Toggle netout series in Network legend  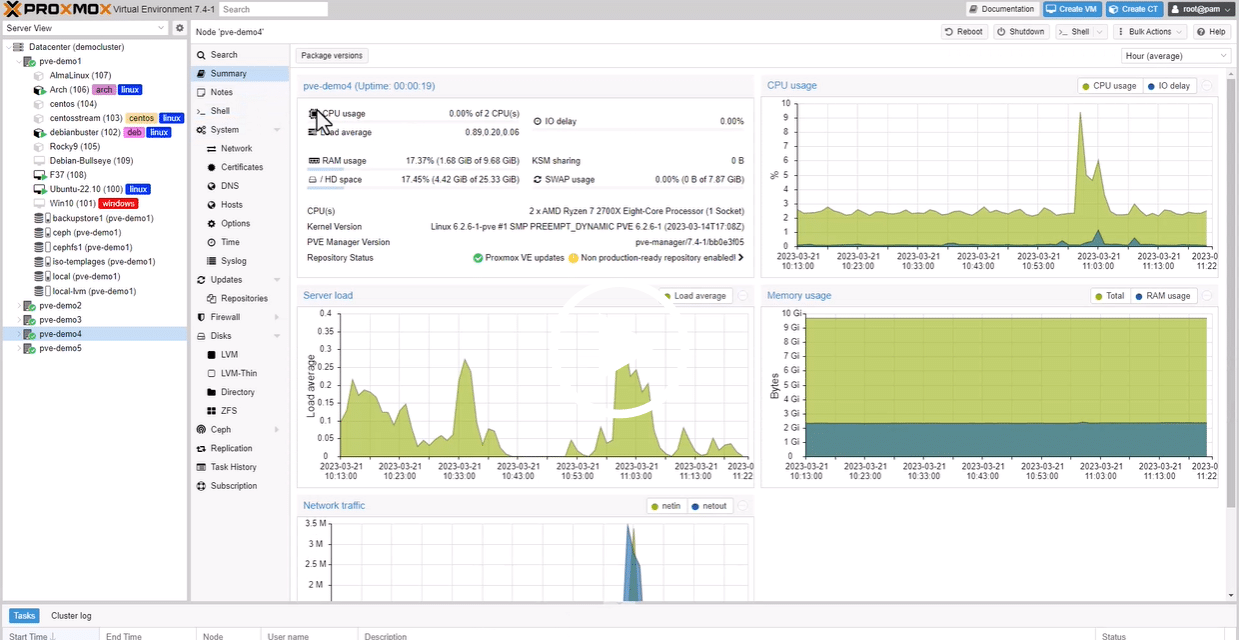[709, 506]
